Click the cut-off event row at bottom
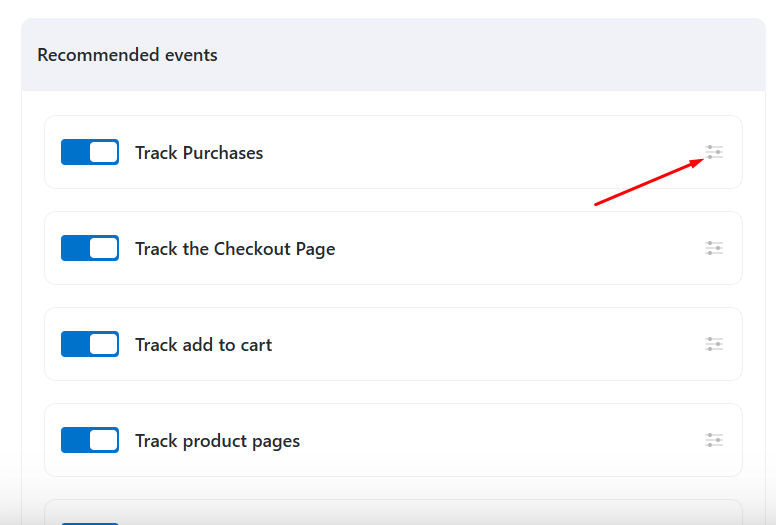Screen dimensions: 776x525 (400, 513)
